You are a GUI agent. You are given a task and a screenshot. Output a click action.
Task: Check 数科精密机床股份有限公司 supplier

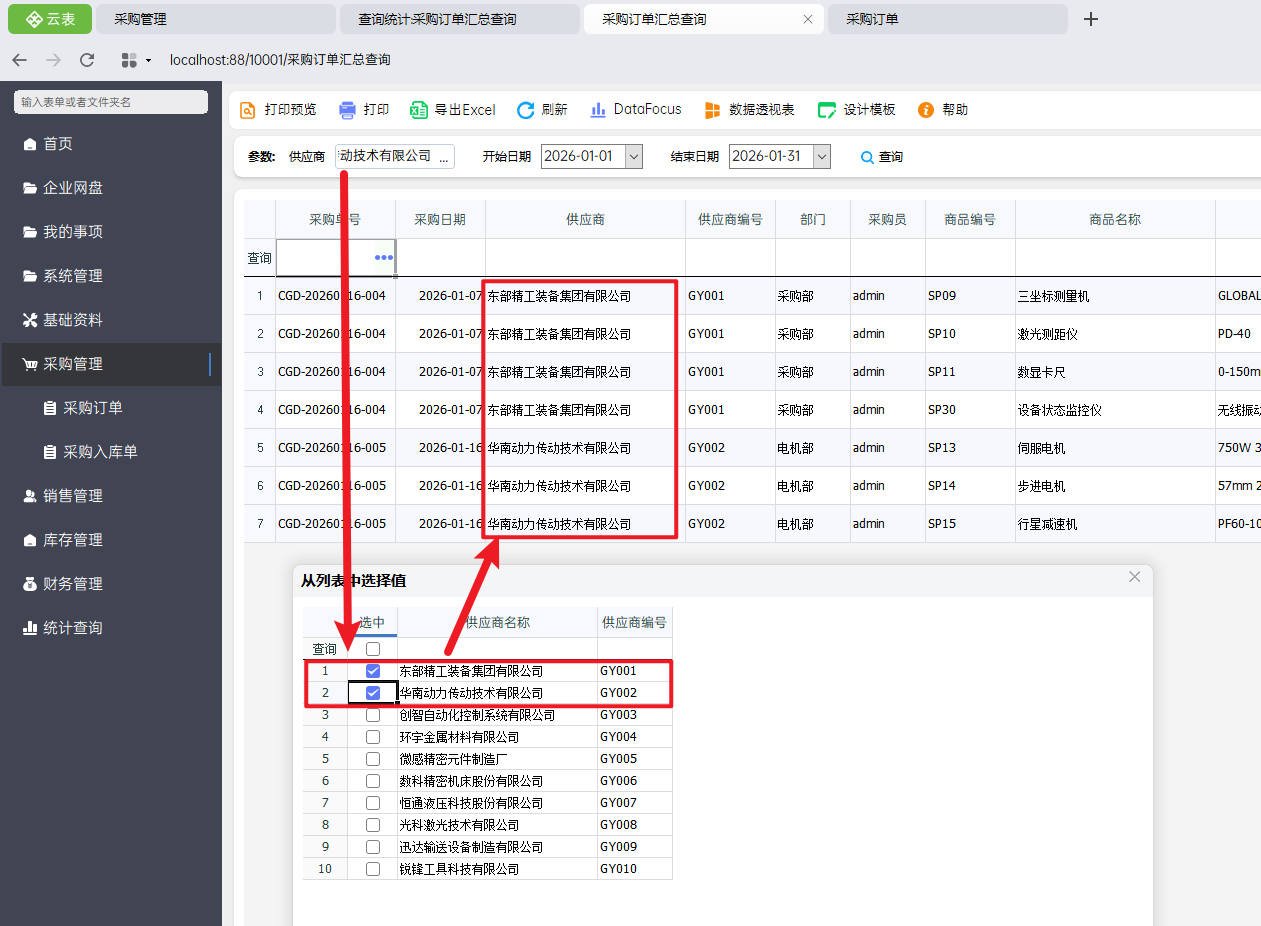click(373, 781)
